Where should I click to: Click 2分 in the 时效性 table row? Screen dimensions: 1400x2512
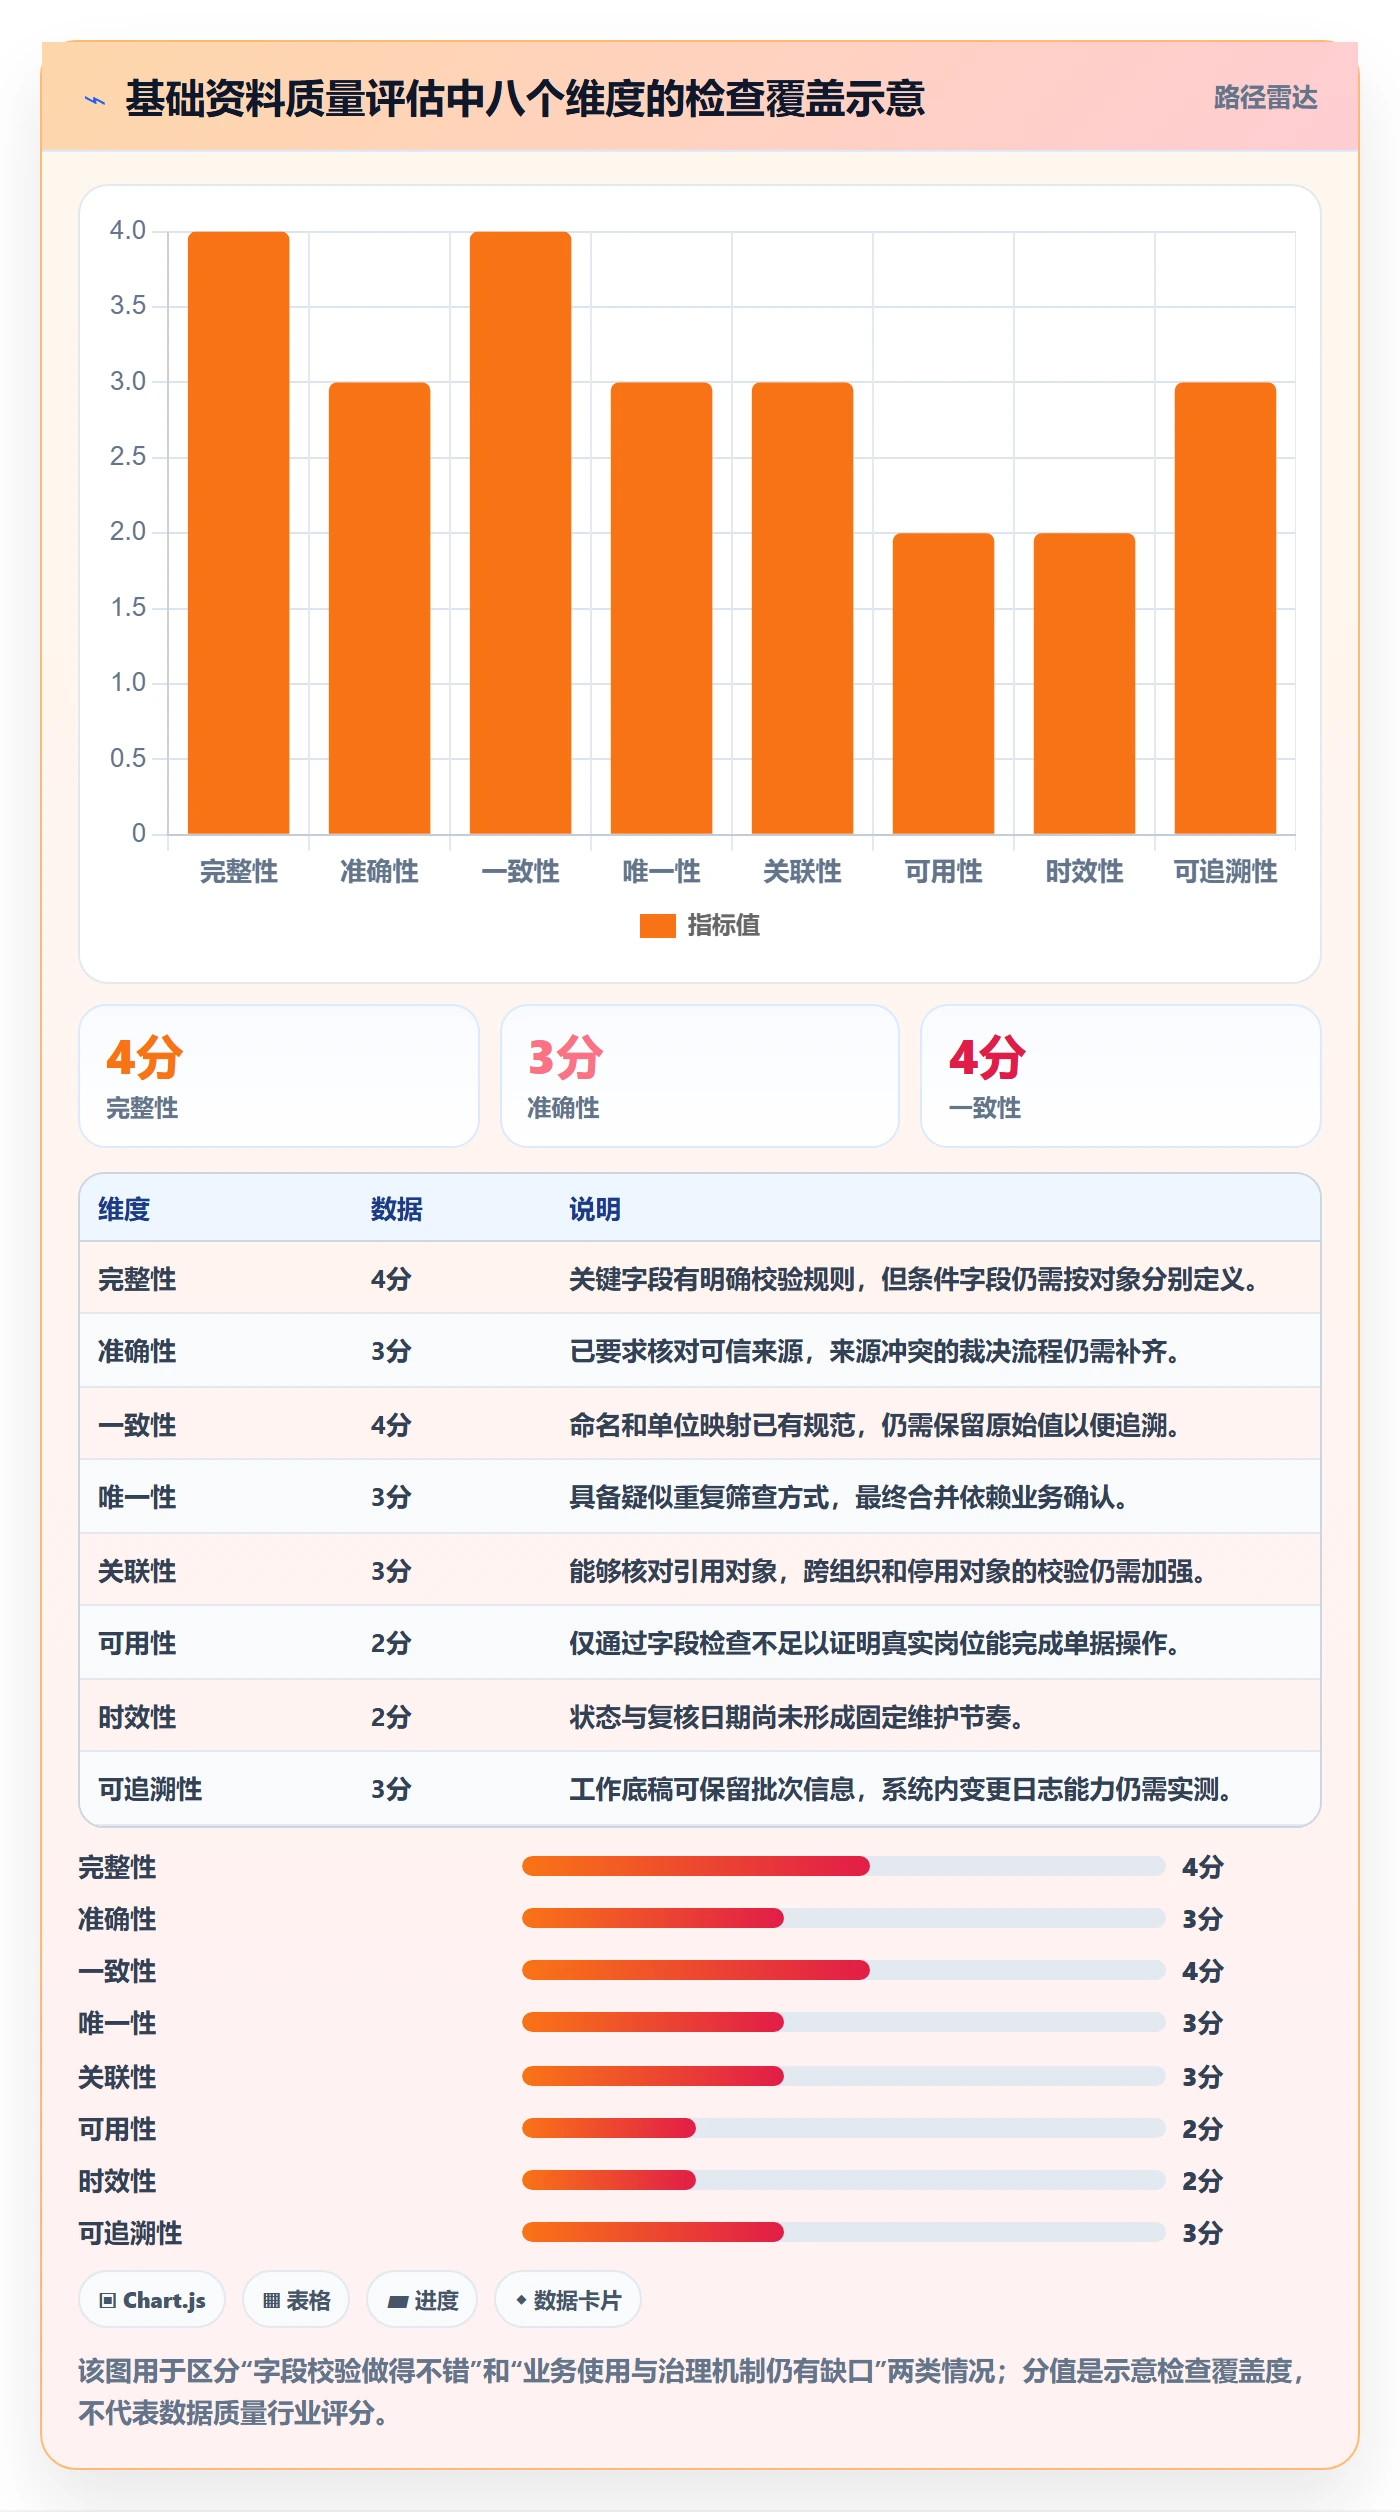(x=391, y=1718)
